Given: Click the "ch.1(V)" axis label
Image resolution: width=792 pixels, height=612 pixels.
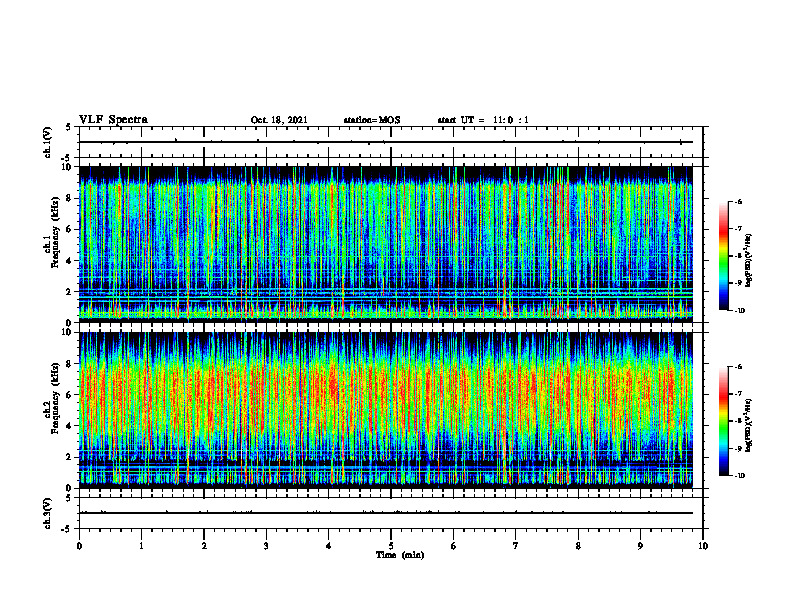Looking at the screenshot, I should click(x=48, y=142).
